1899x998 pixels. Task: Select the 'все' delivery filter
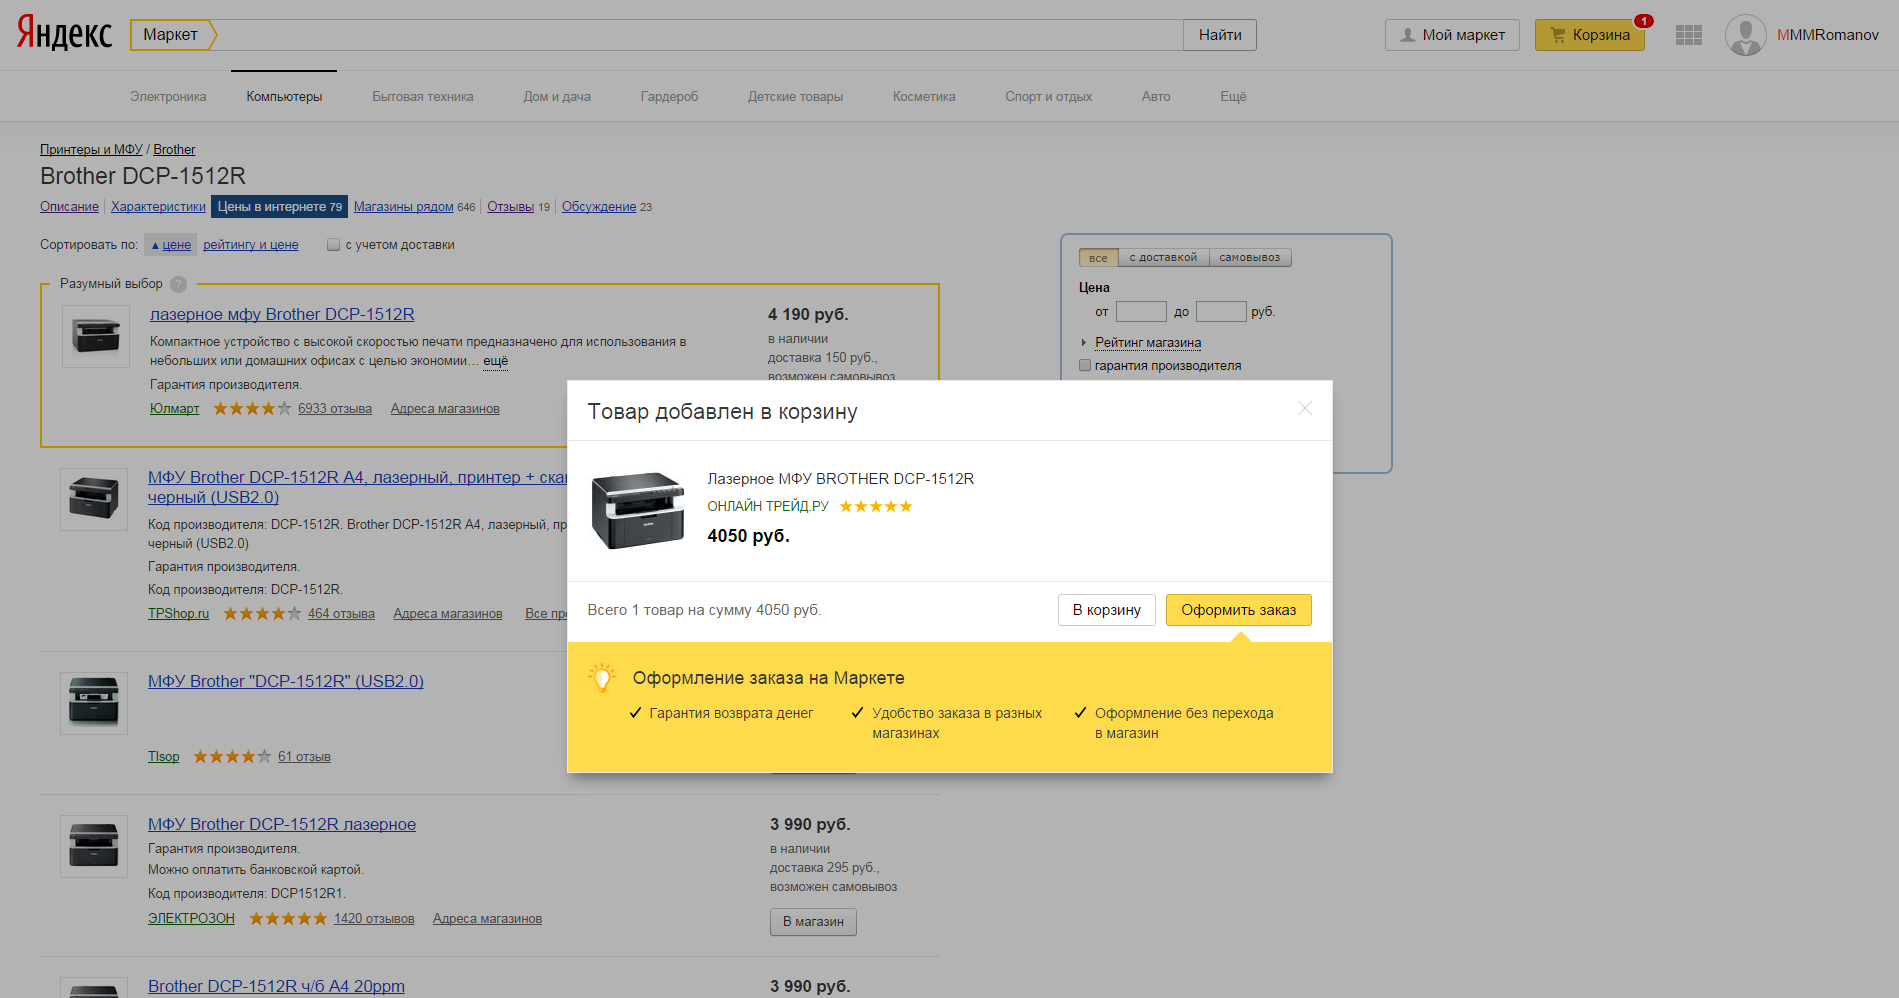1098,258
